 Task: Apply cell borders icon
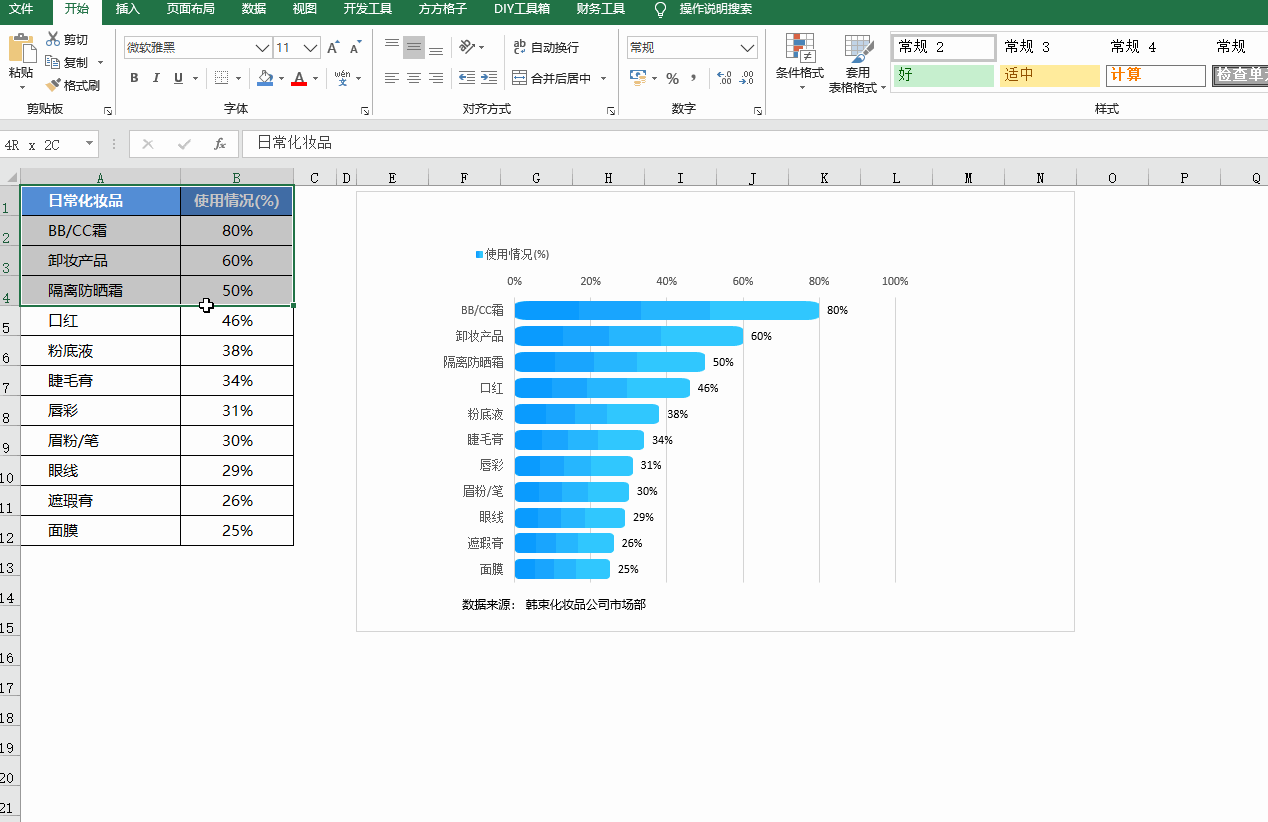(x=222, y=78)
